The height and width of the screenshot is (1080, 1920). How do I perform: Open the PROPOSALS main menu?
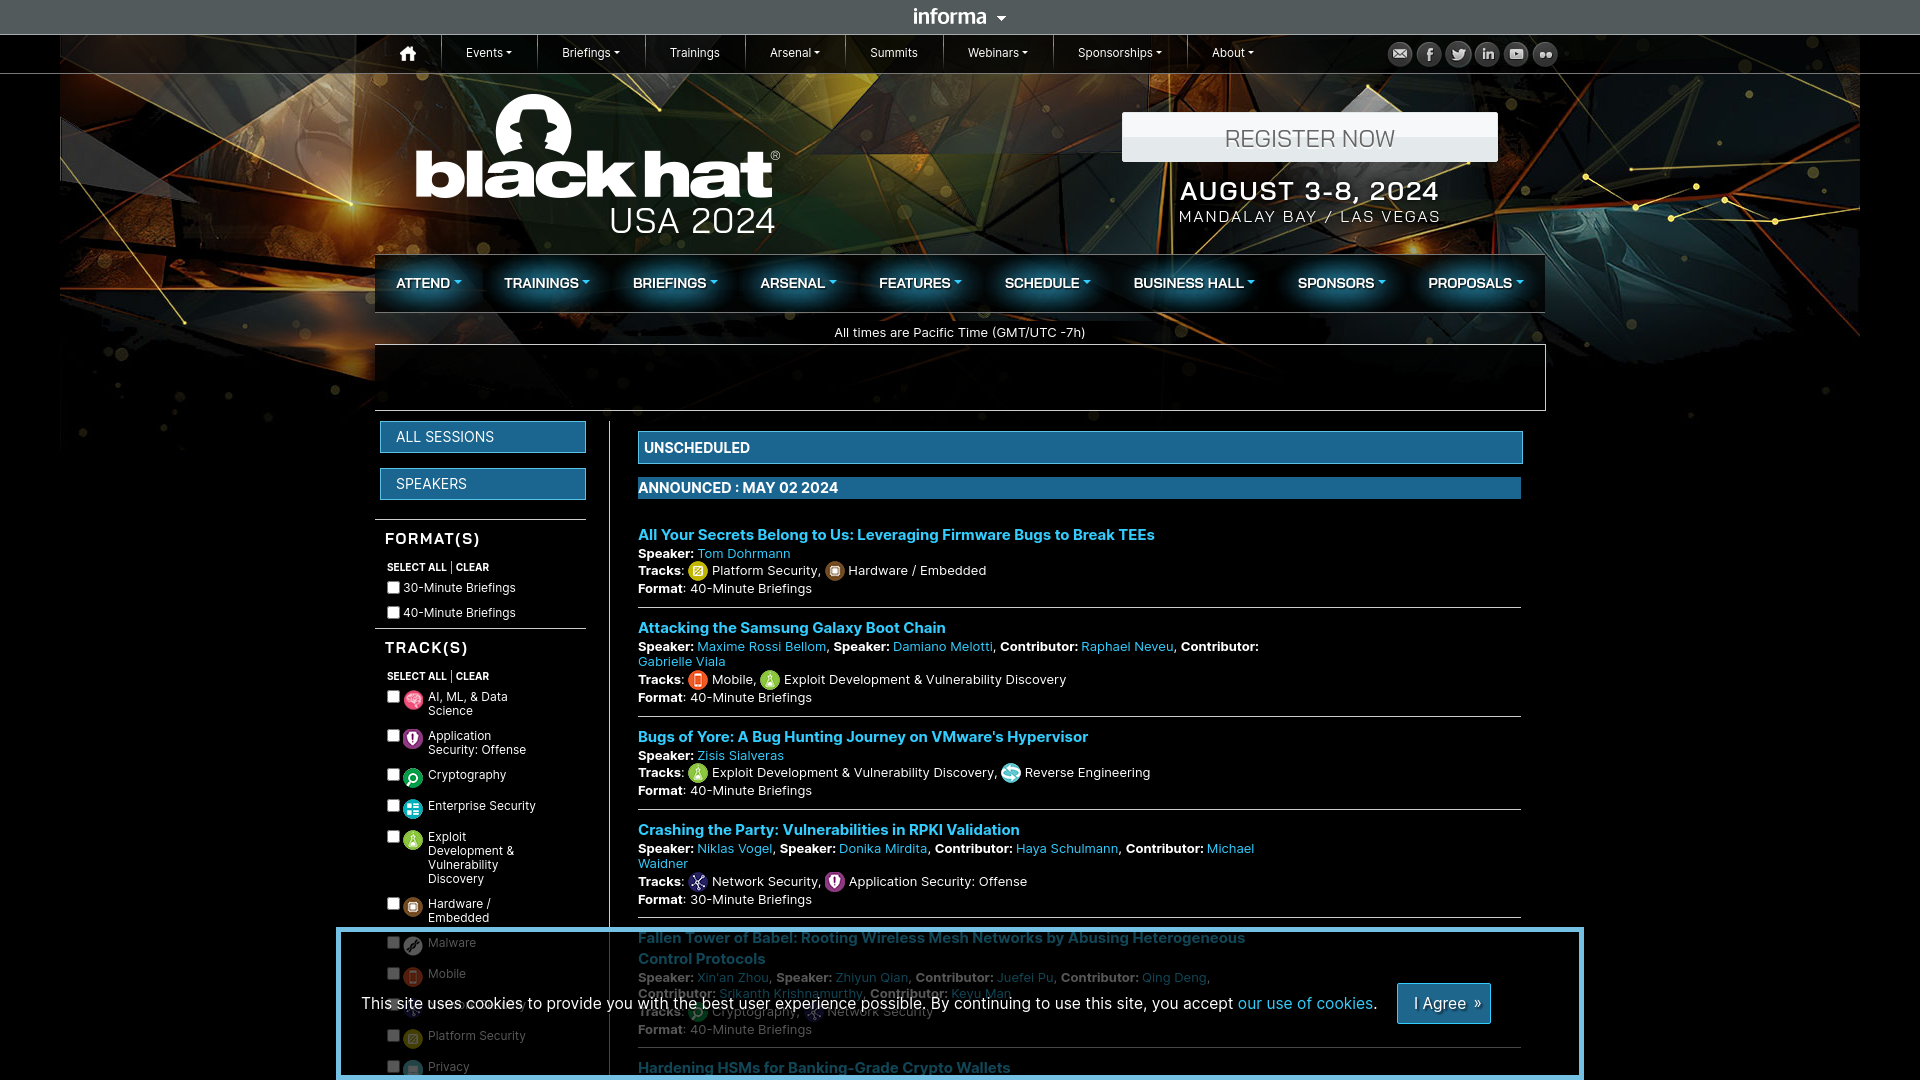(x=1476, y=284)
